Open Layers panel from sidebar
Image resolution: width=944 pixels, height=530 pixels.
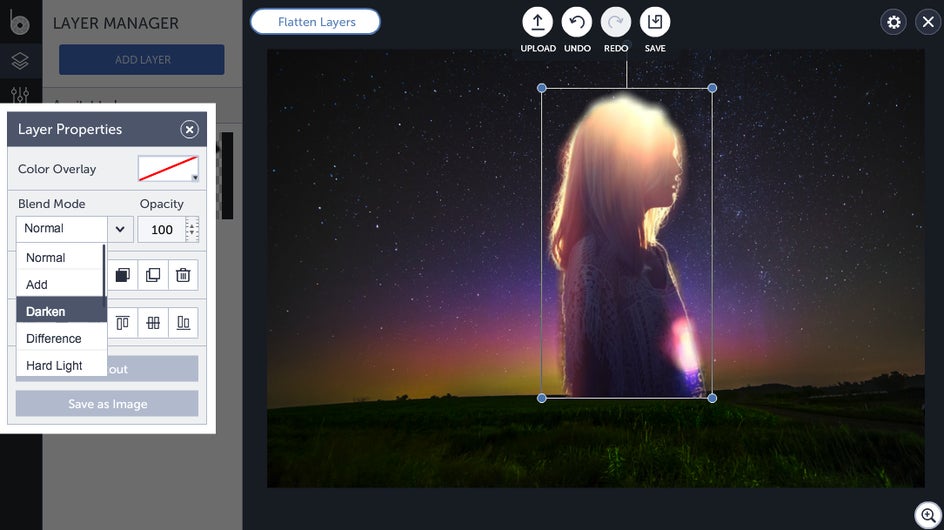click(x=20, y=60)
